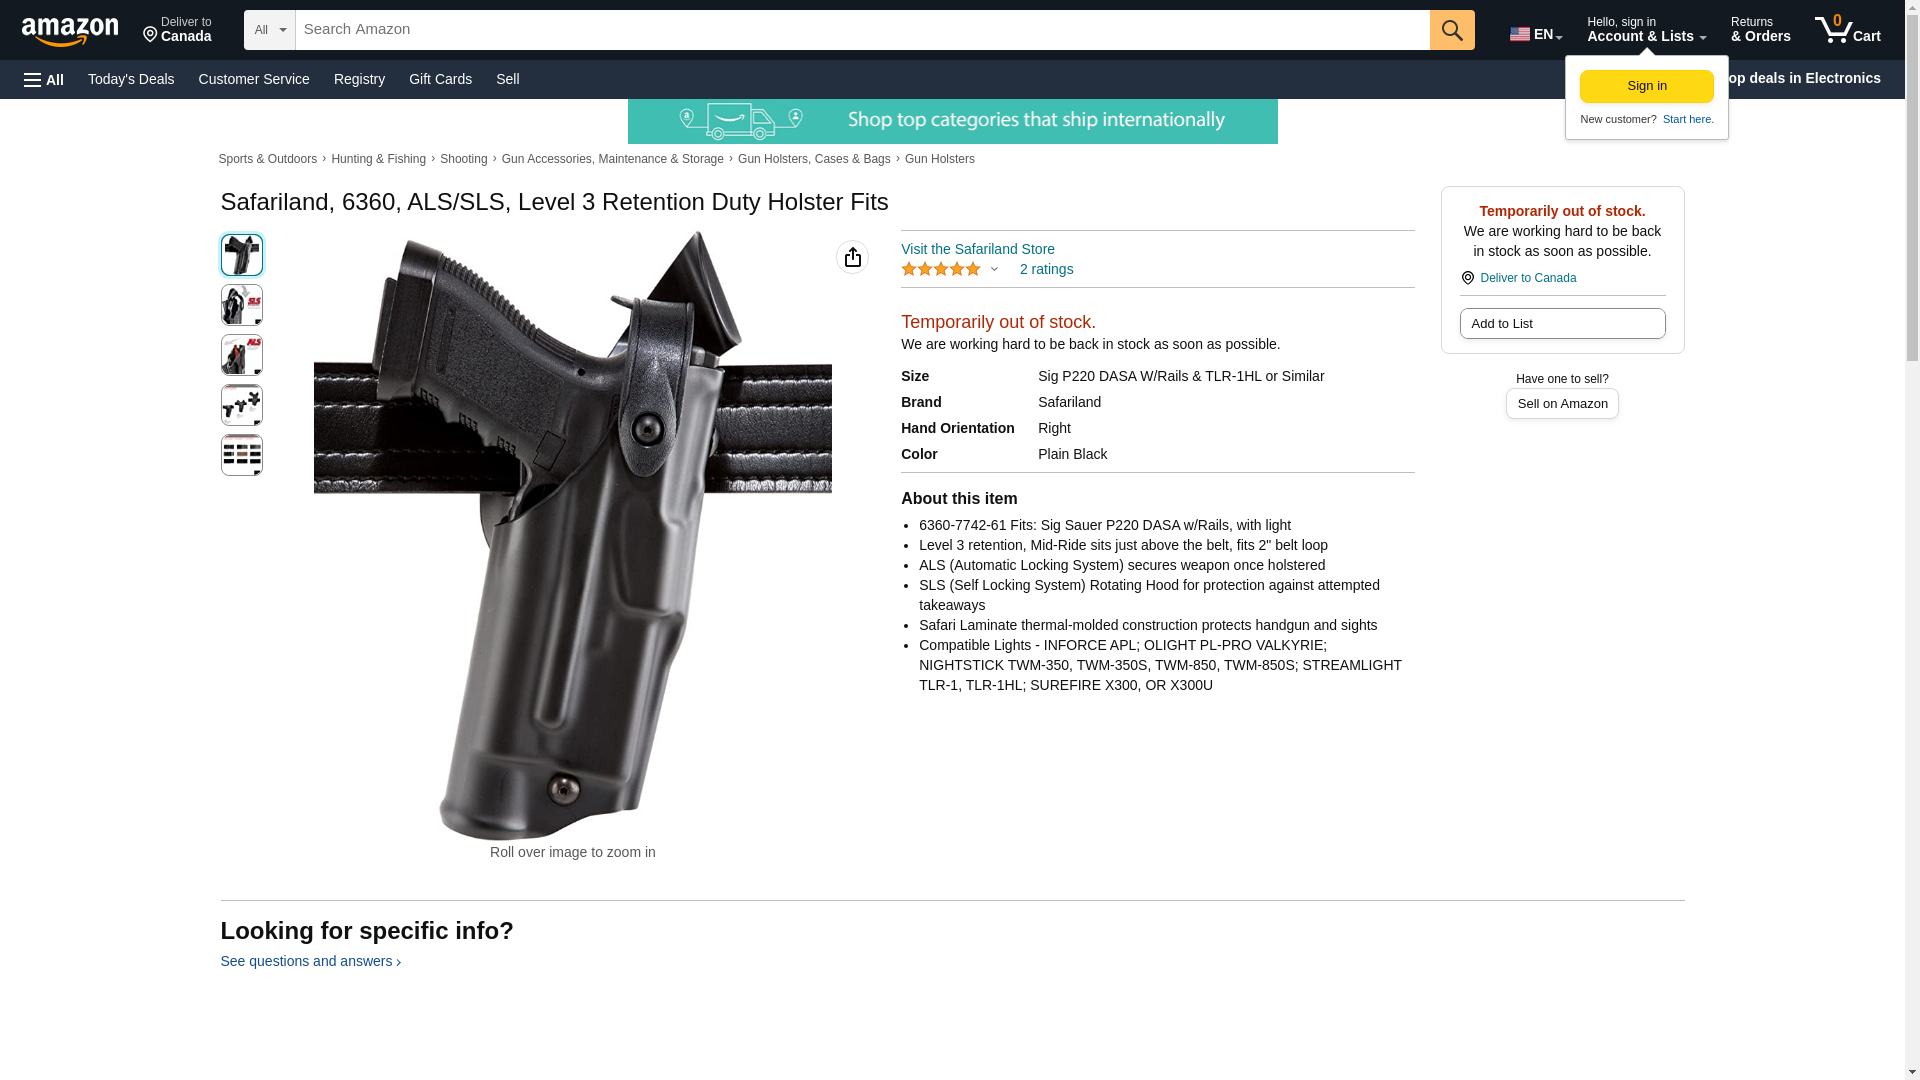Viewport: 1920px width, 1080px height.
Task: Open the Gift Cards nav item
Action: point(440,79)
